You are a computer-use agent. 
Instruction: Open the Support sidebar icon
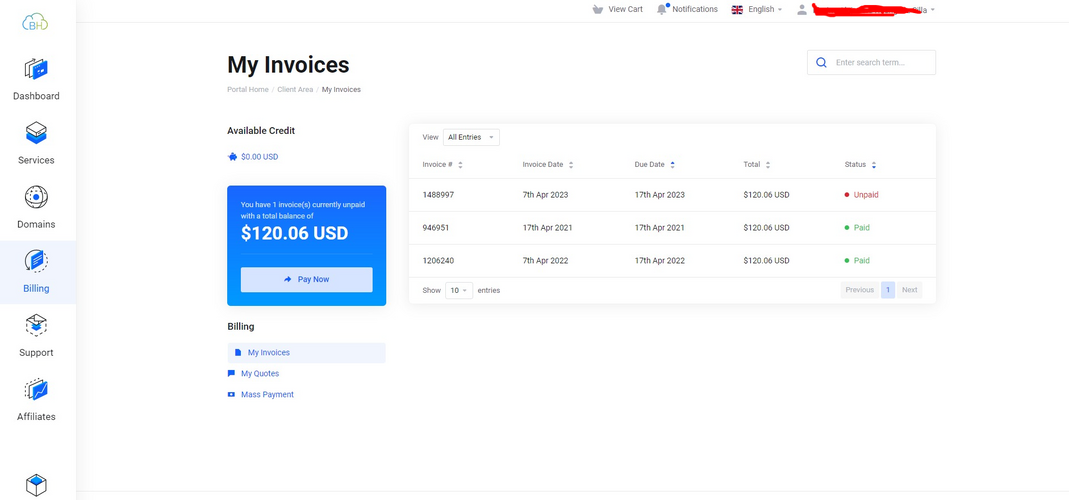coord(36,325)
